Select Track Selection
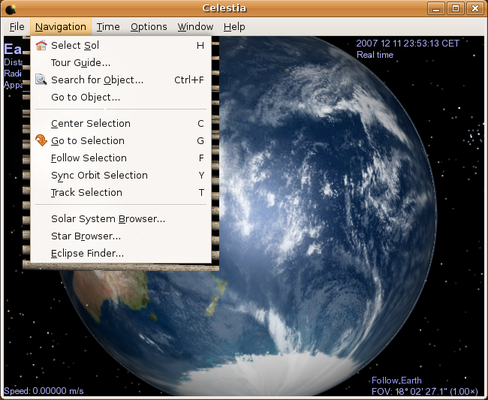The width and height of the screenshot is (488, 400). click(120, 193)
